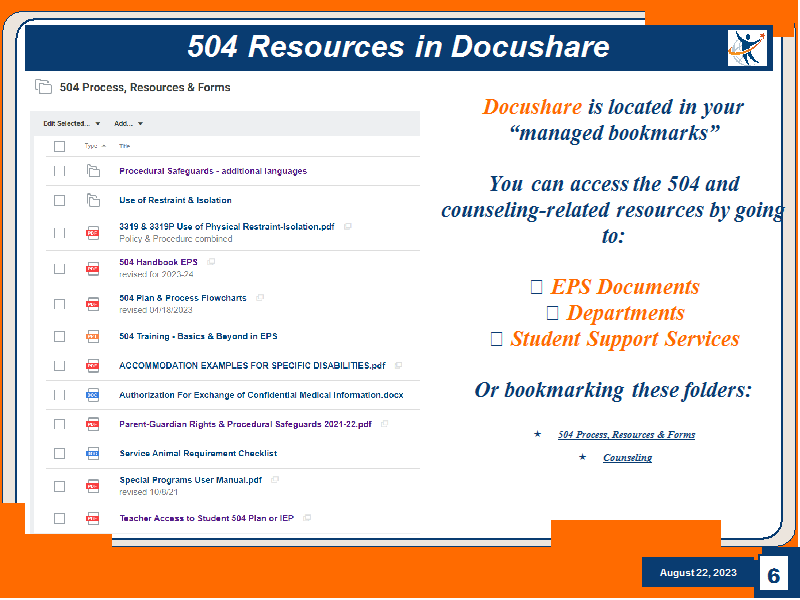
Task: Open 504 Training - Basics & Beyond in EPS
Action: (198, 336)
